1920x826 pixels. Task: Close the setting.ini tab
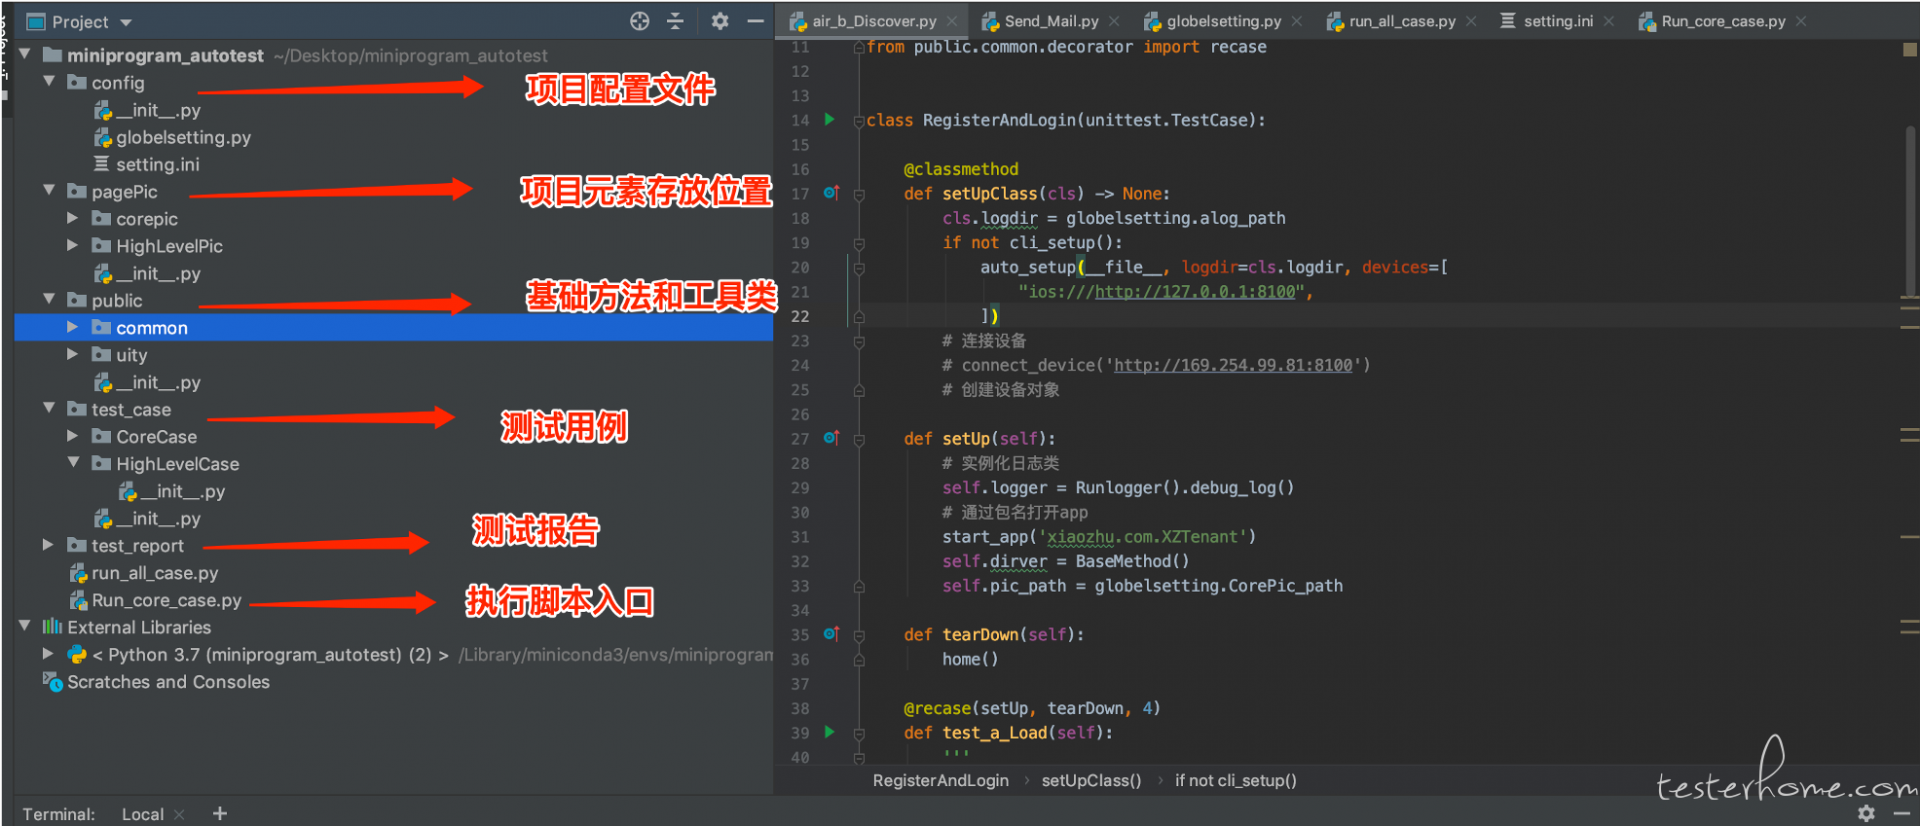coord(1609,21)
